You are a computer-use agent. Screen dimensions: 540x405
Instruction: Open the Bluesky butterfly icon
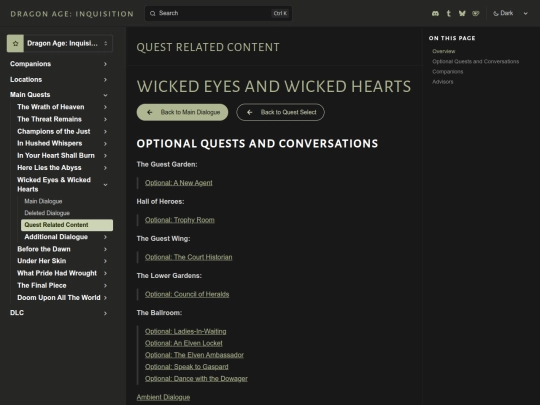tap(462, 13)
